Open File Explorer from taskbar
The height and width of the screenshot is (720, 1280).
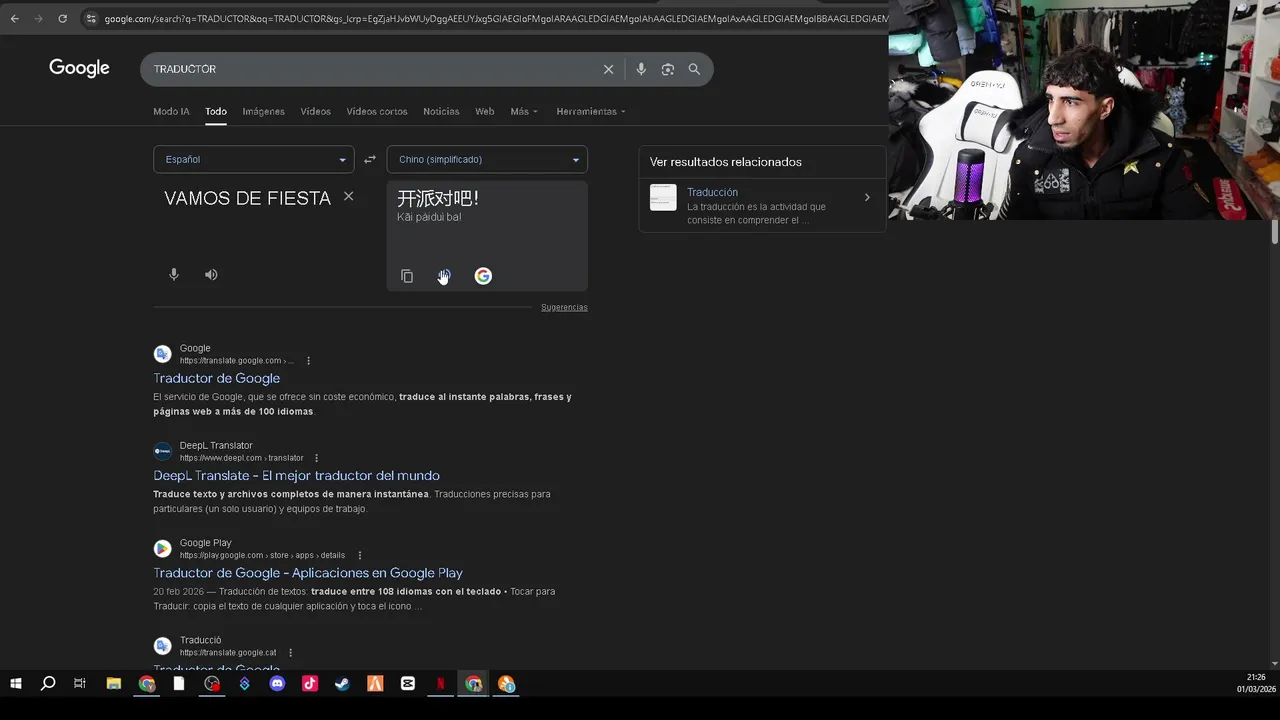pyautogui.click(x=114, y=684)
